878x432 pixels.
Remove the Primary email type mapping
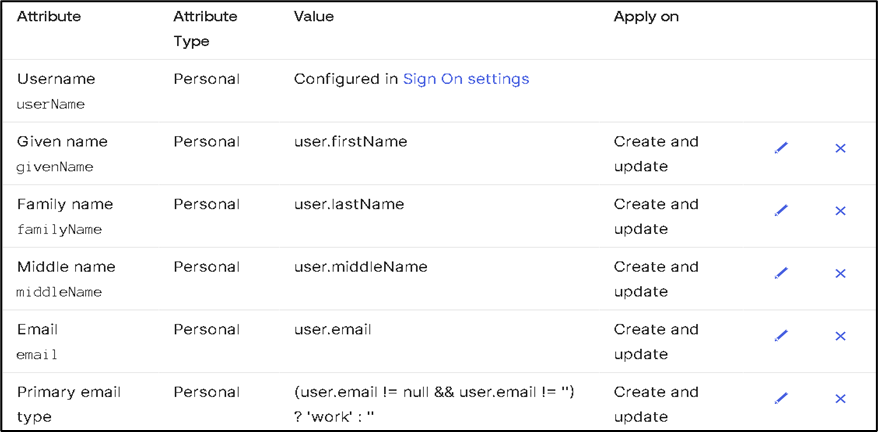pyautogui.click(x=840, y=398)
